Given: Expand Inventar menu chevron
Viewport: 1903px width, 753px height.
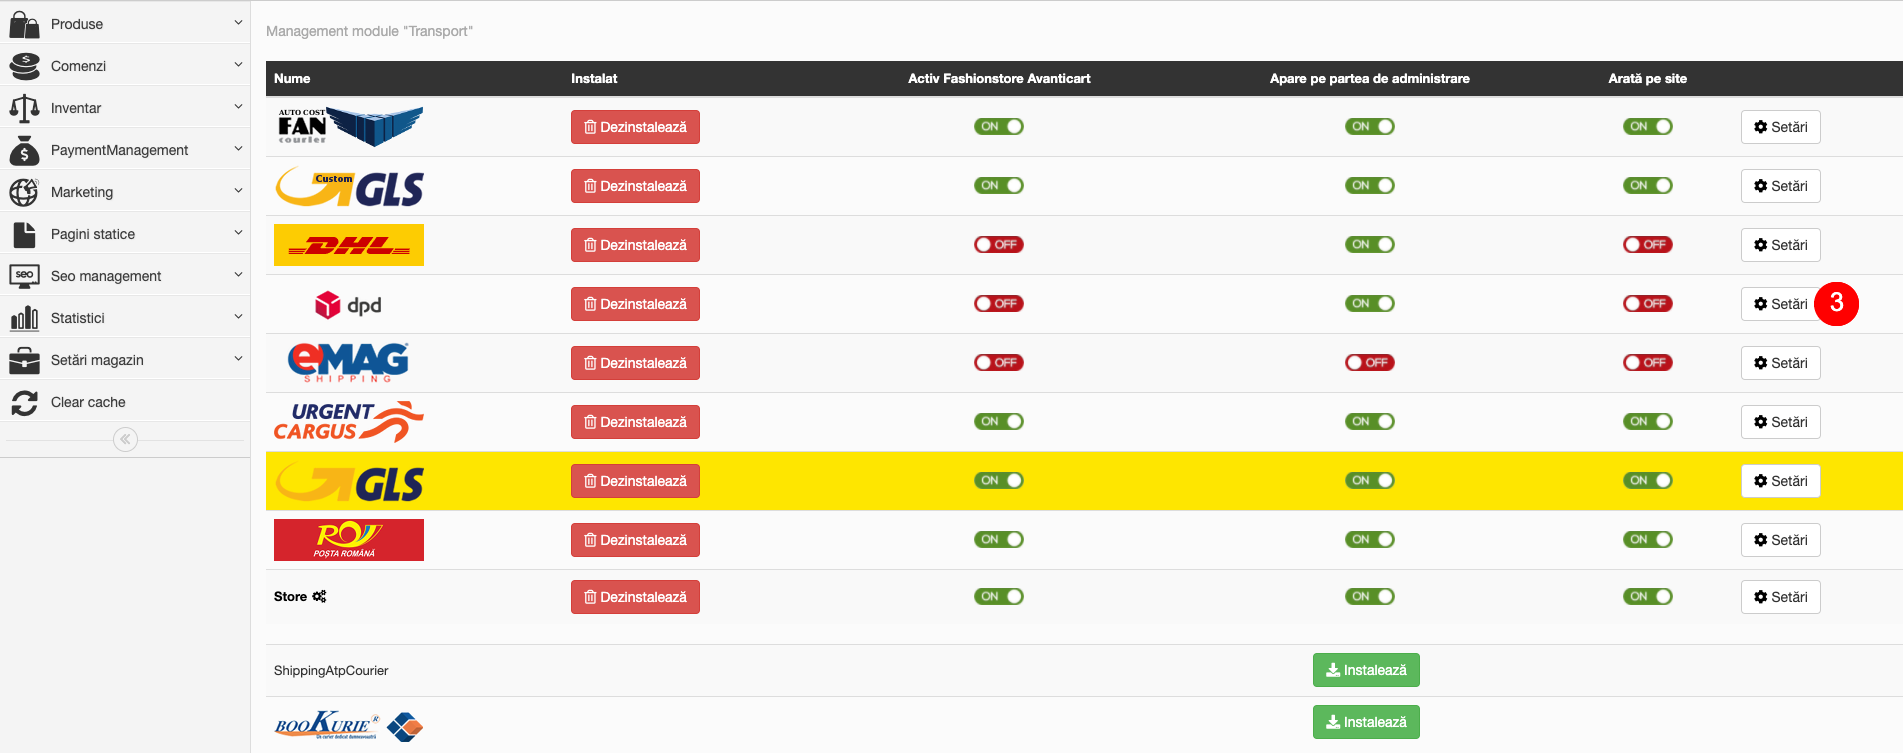Looking at the screenshot, I should pyautogui.click(x=238, y=106).
